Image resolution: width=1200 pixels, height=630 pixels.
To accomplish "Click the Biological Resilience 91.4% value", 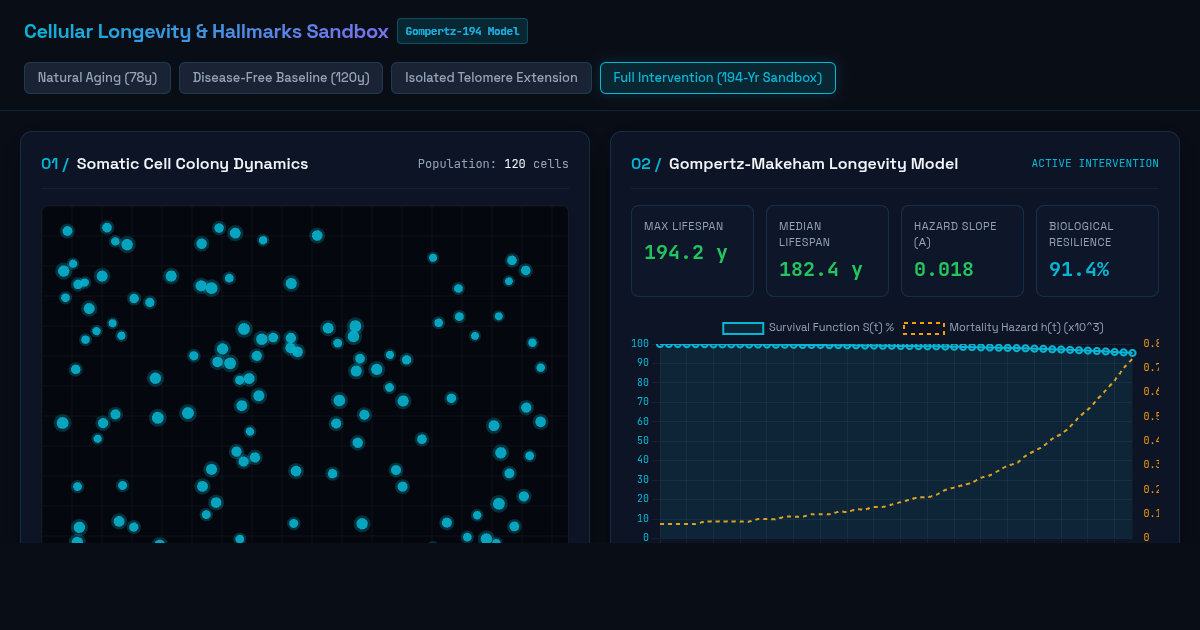I will (1079, 268).
